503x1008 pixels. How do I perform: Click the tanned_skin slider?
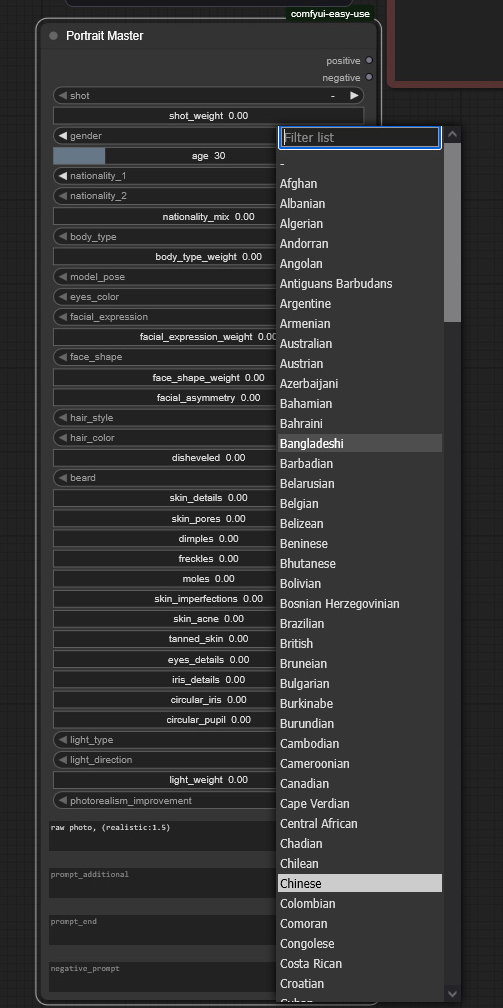coord(165,638)
